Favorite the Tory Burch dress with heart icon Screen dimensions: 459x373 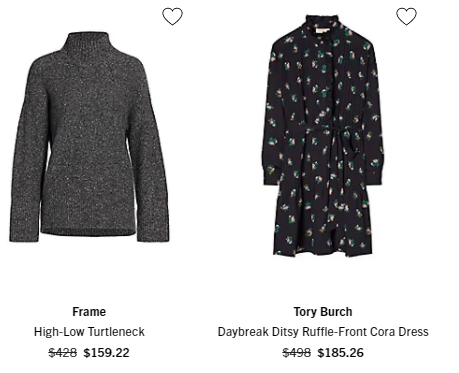pyautogui.click(x=406, y=16)
